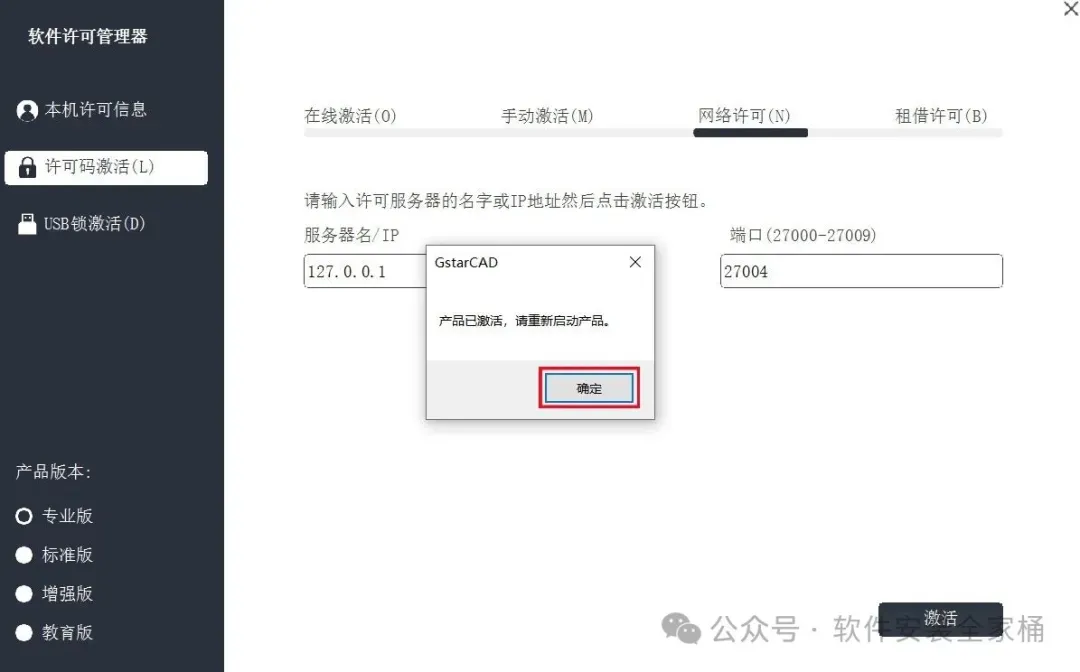
Task: Select the 网络许可(N) tab
Action: click(744, 116)
